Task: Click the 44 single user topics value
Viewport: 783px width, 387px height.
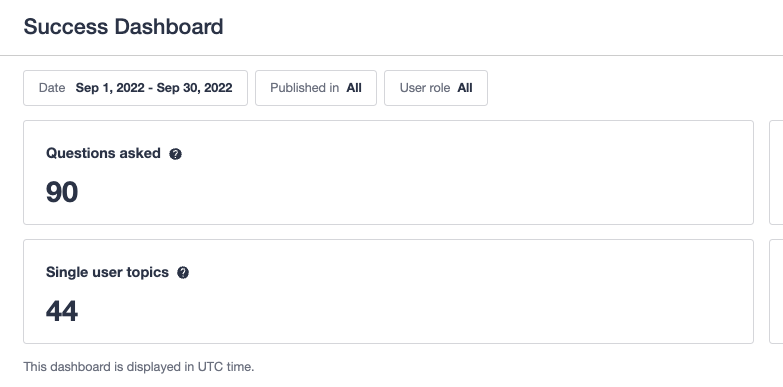Action: [62, 311]
